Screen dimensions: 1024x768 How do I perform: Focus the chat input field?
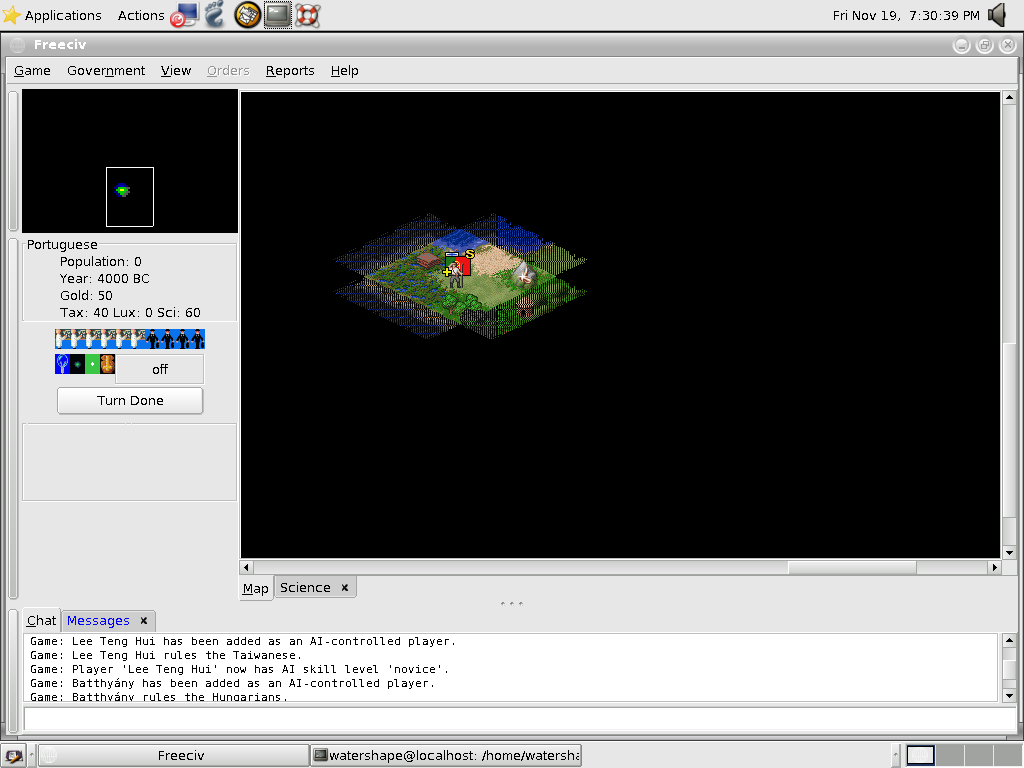click(x=520, y=718)
